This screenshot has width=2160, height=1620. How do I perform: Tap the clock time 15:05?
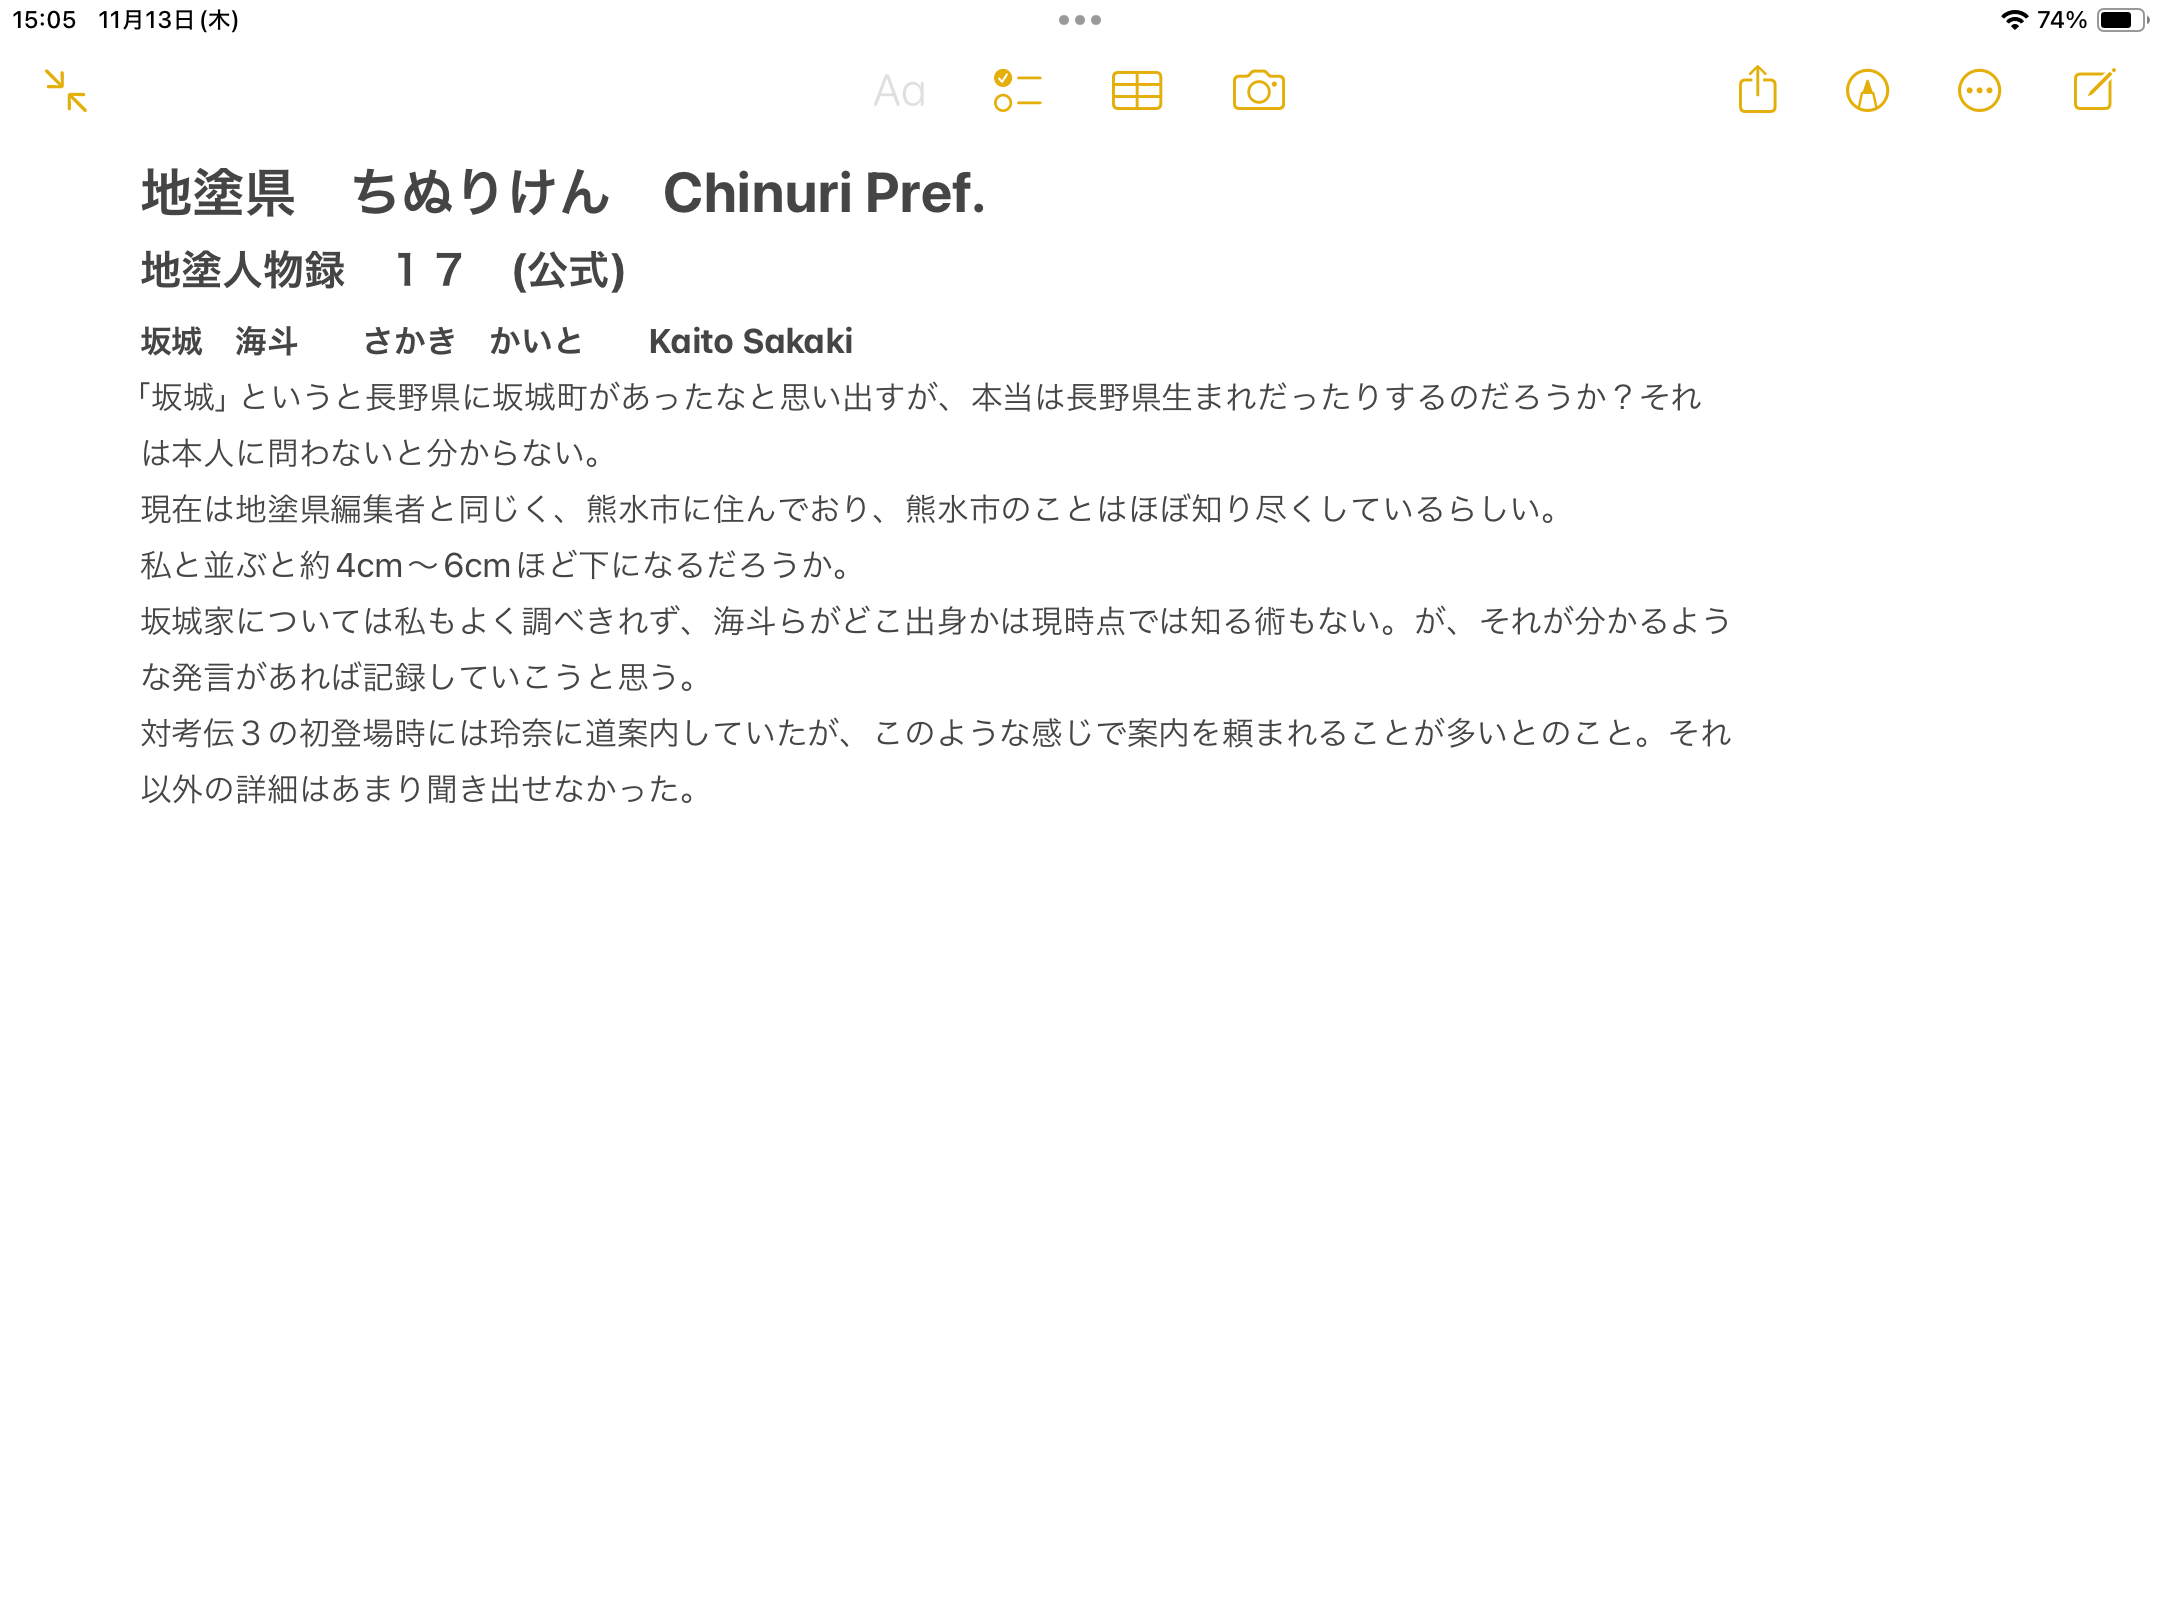click(44, 20)
